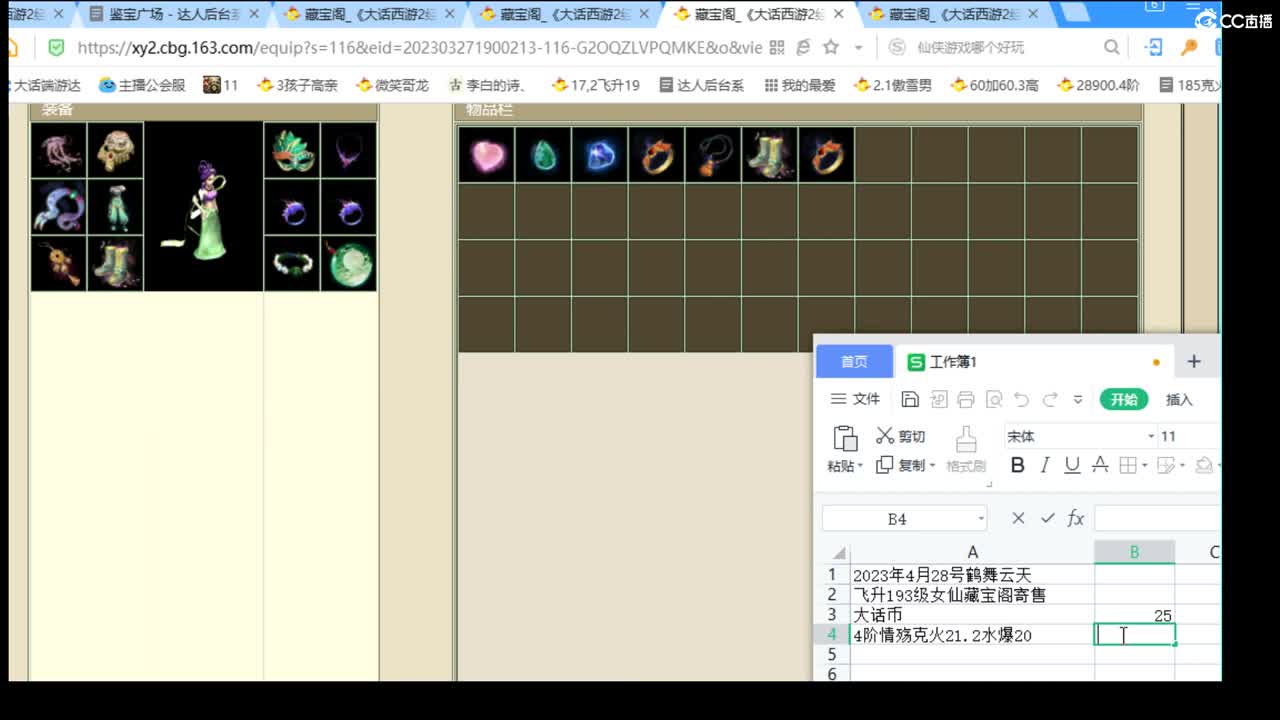Click the cell style icon beside borders
Screen dimensions: 1280x720
[1165, 465]
